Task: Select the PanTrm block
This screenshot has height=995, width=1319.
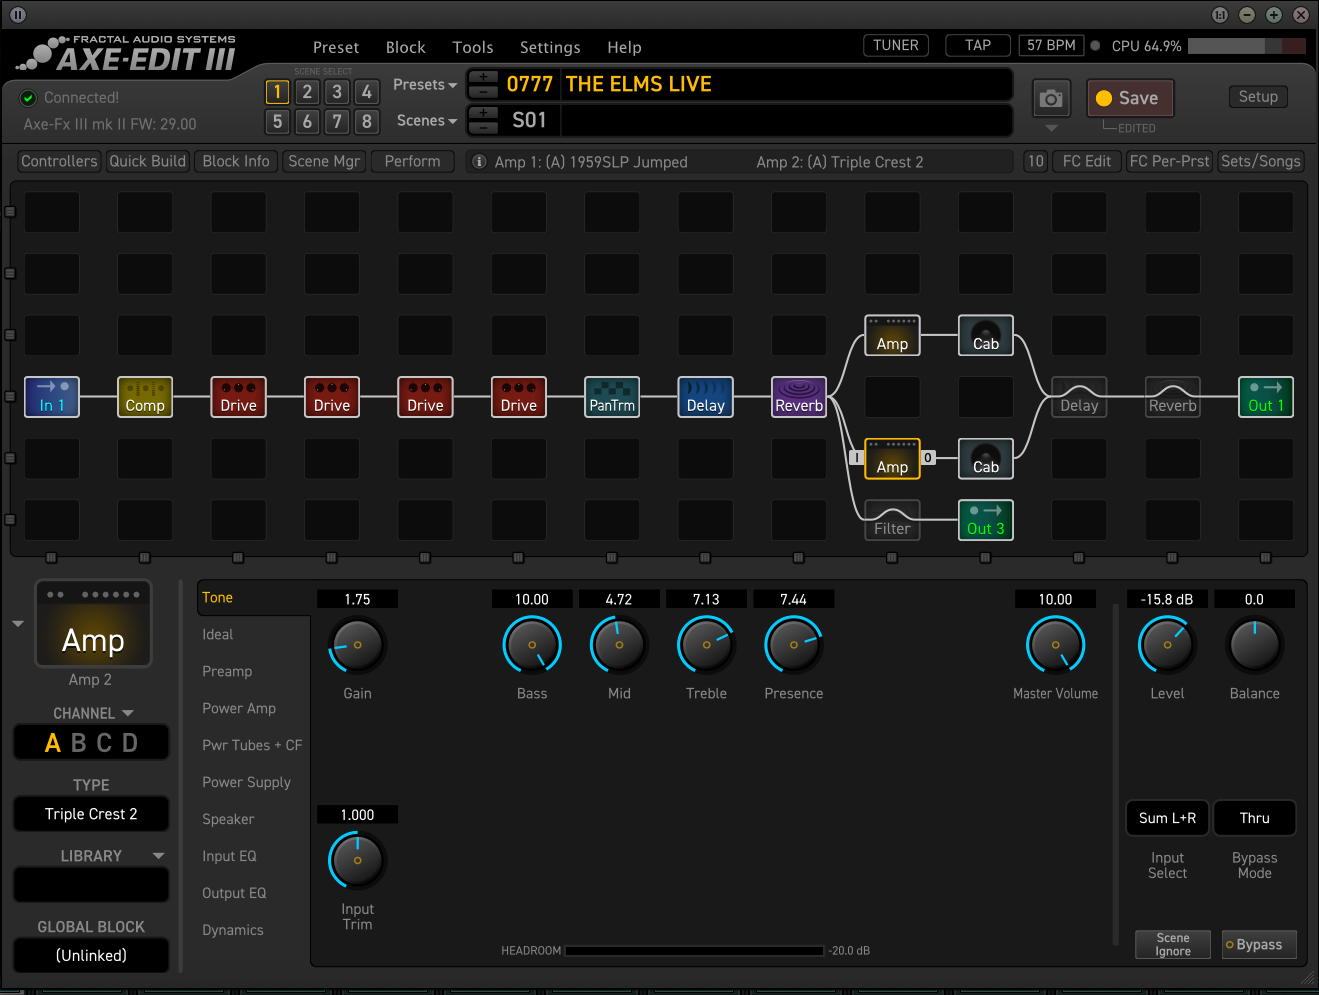Action: tap(612, 397)
